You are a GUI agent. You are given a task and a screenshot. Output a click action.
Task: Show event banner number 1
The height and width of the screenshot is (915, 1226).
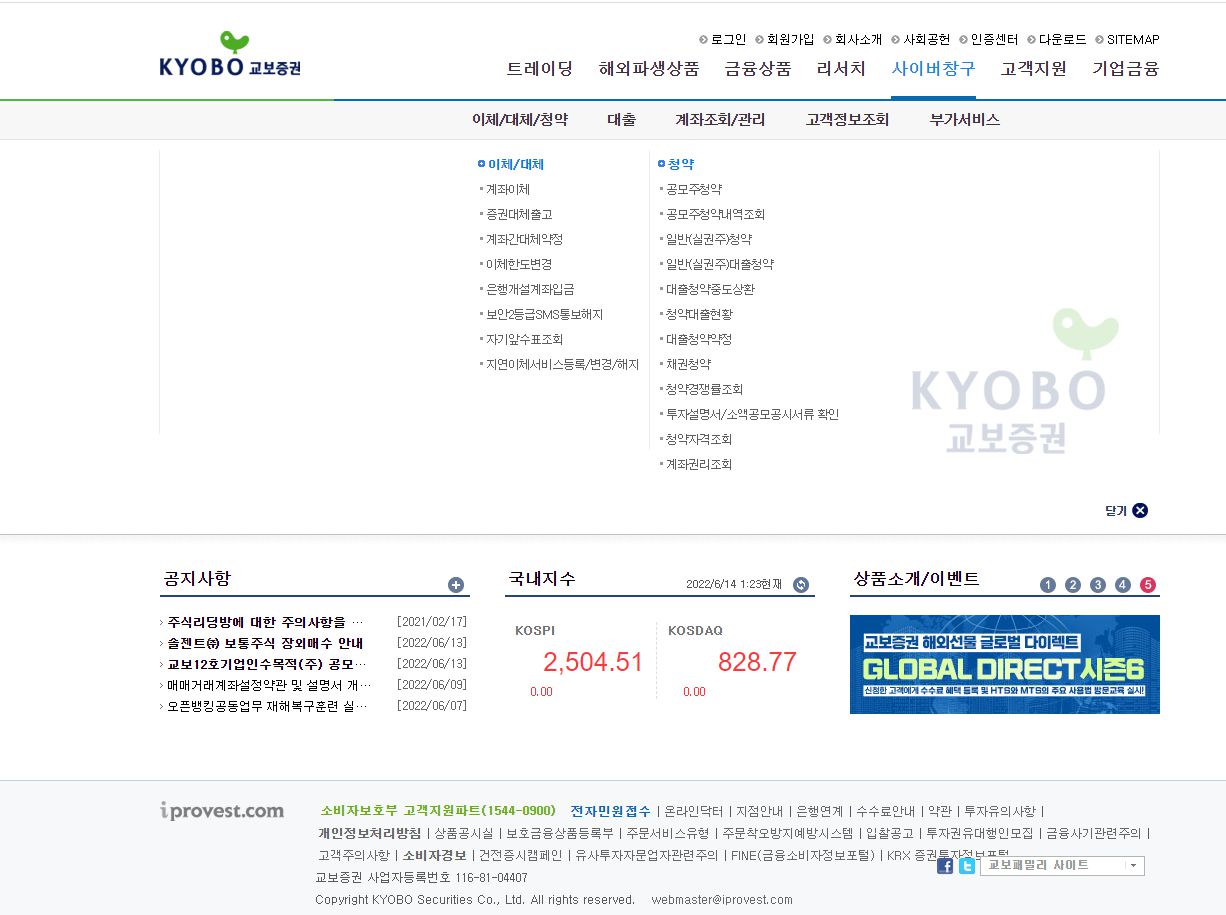tap(1048, 585)
